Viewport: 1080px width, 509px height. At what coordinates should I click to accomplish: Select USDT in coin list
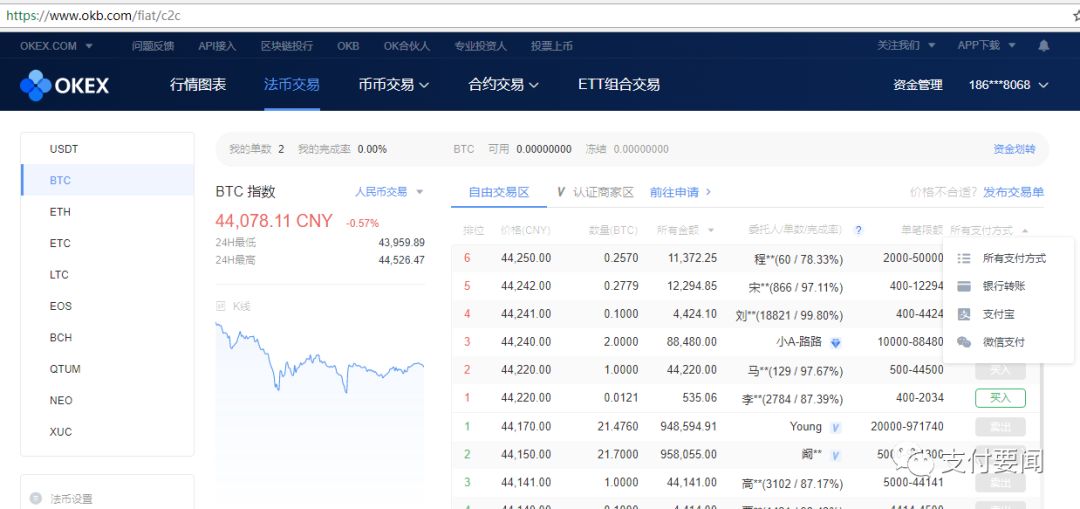[x=107, y=149]
